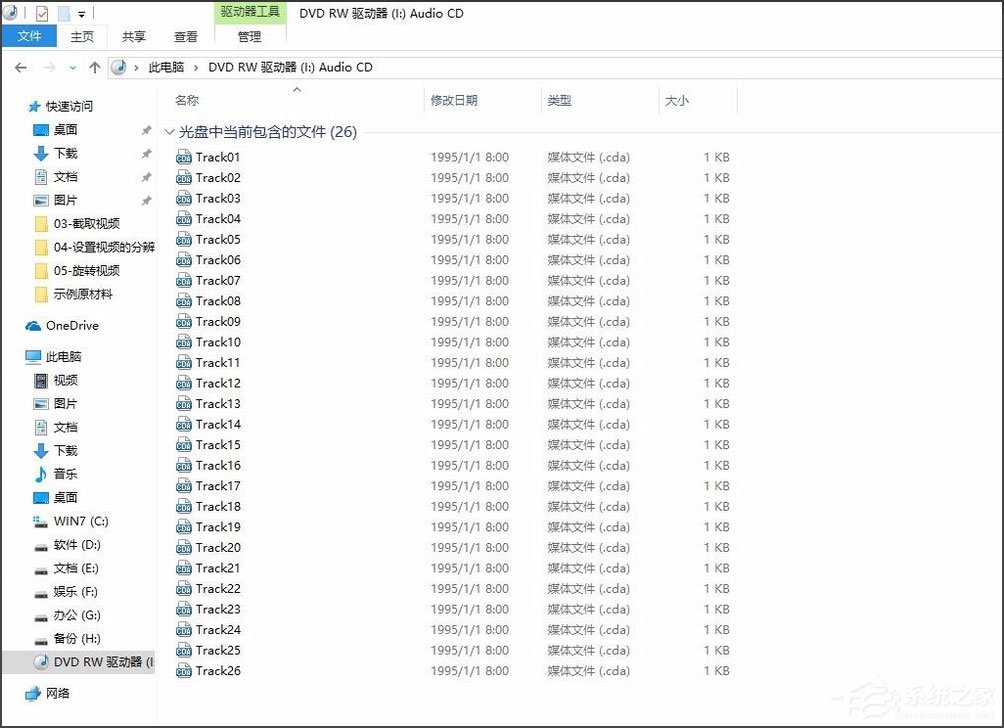Navigate back using the arrow button
Viewport: 1004px width, 728px height.
20,67
